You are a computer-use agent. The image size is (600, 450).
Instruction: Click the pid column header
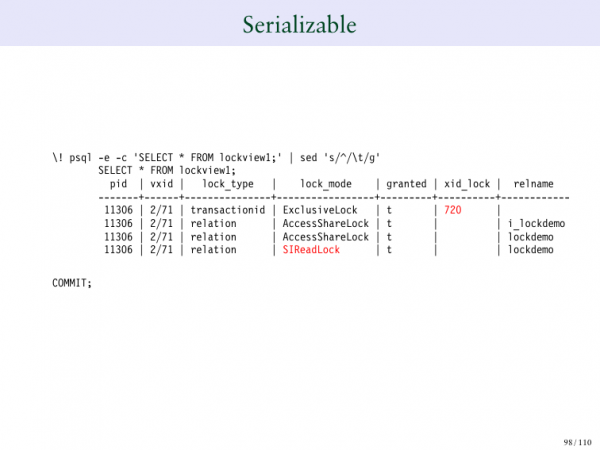tap(118, 184)
